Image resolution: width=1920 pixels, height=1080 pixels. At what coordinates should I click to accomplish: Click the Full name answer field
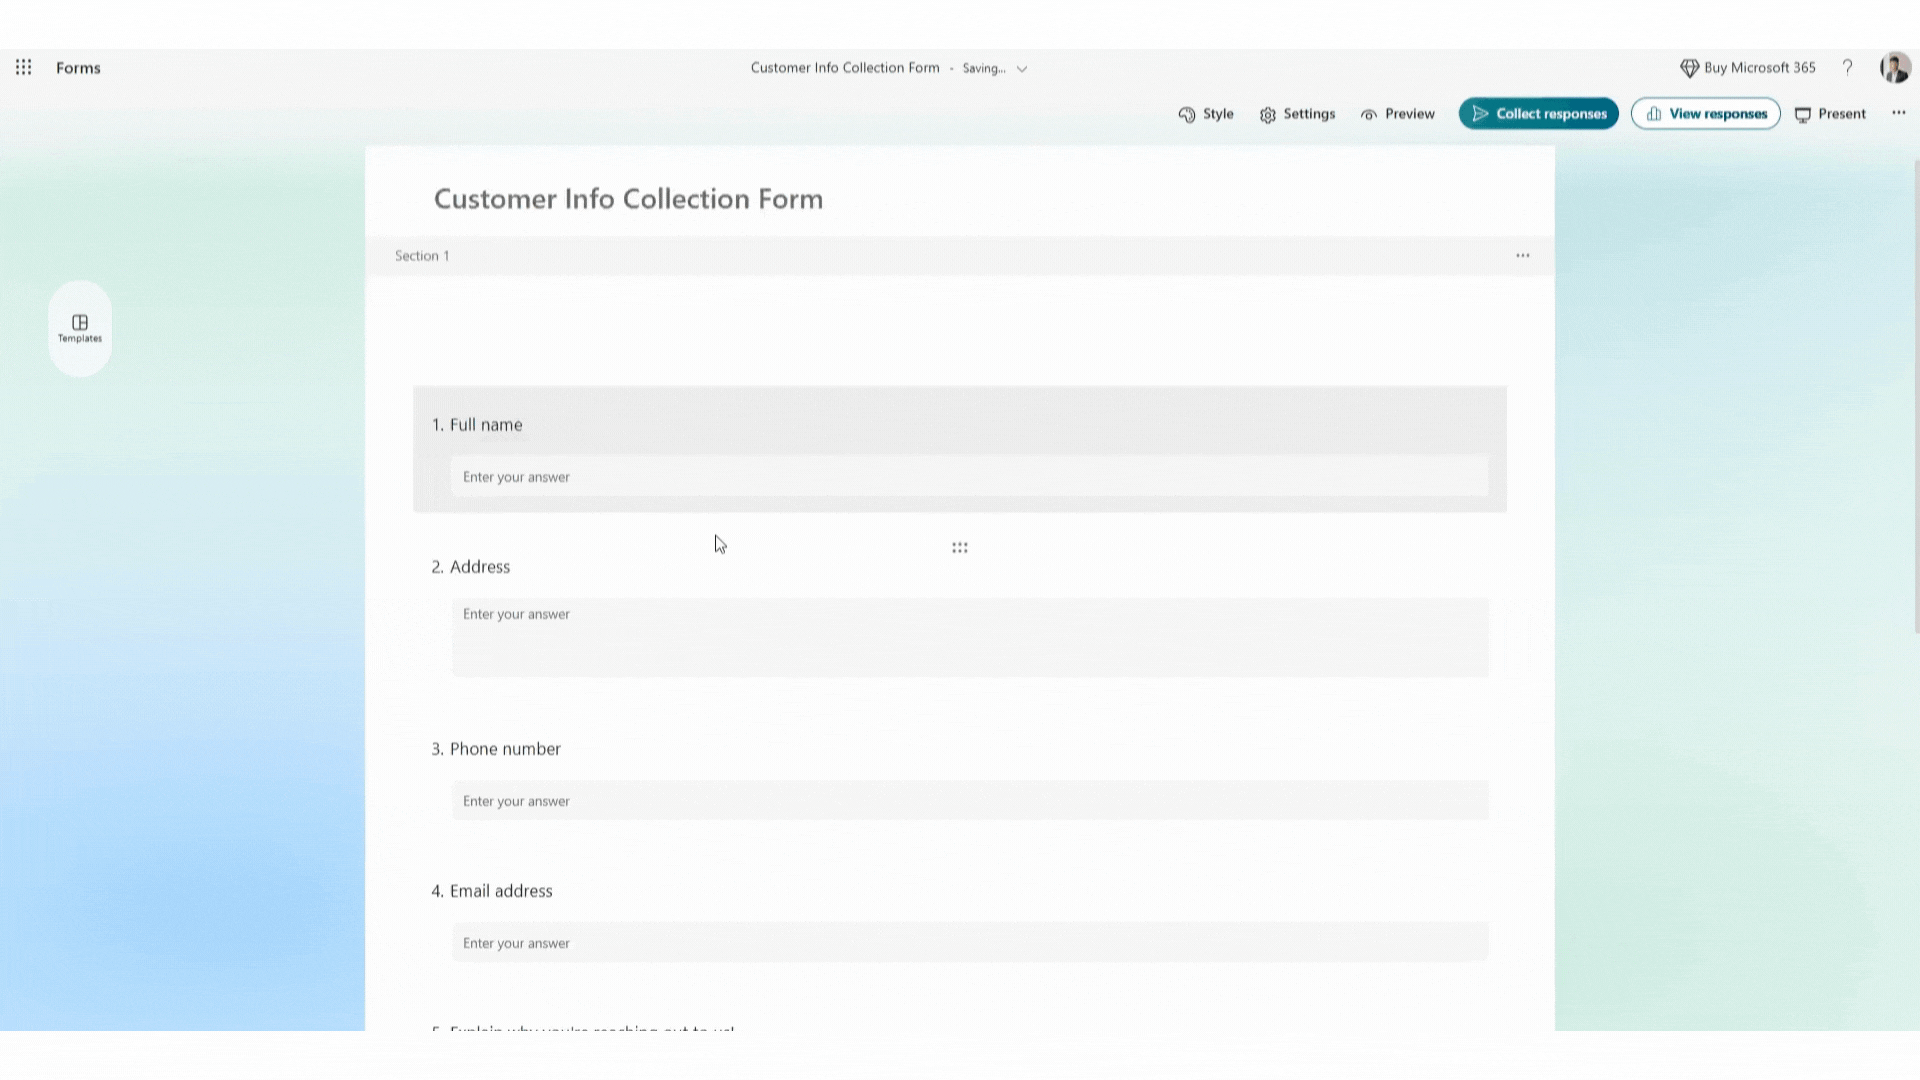click(x=969, y=477)
